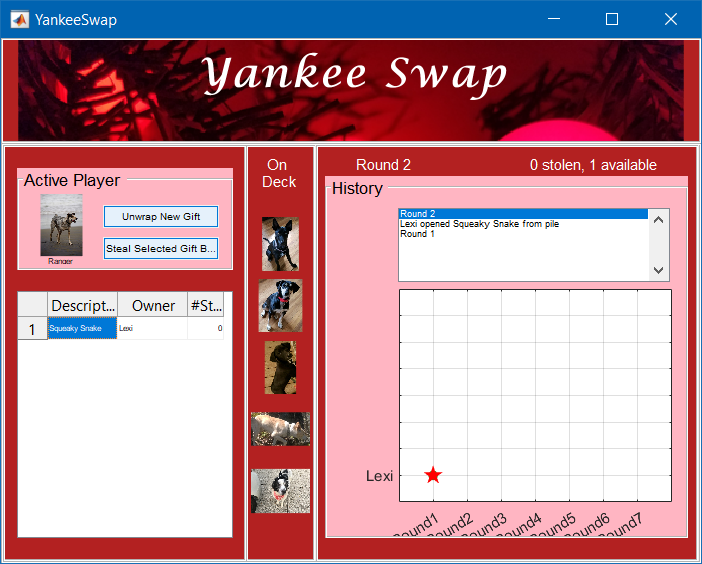Select the Squeaky Snake gift cell
Viewport: 702px width, 564px height.
(82, 328)
